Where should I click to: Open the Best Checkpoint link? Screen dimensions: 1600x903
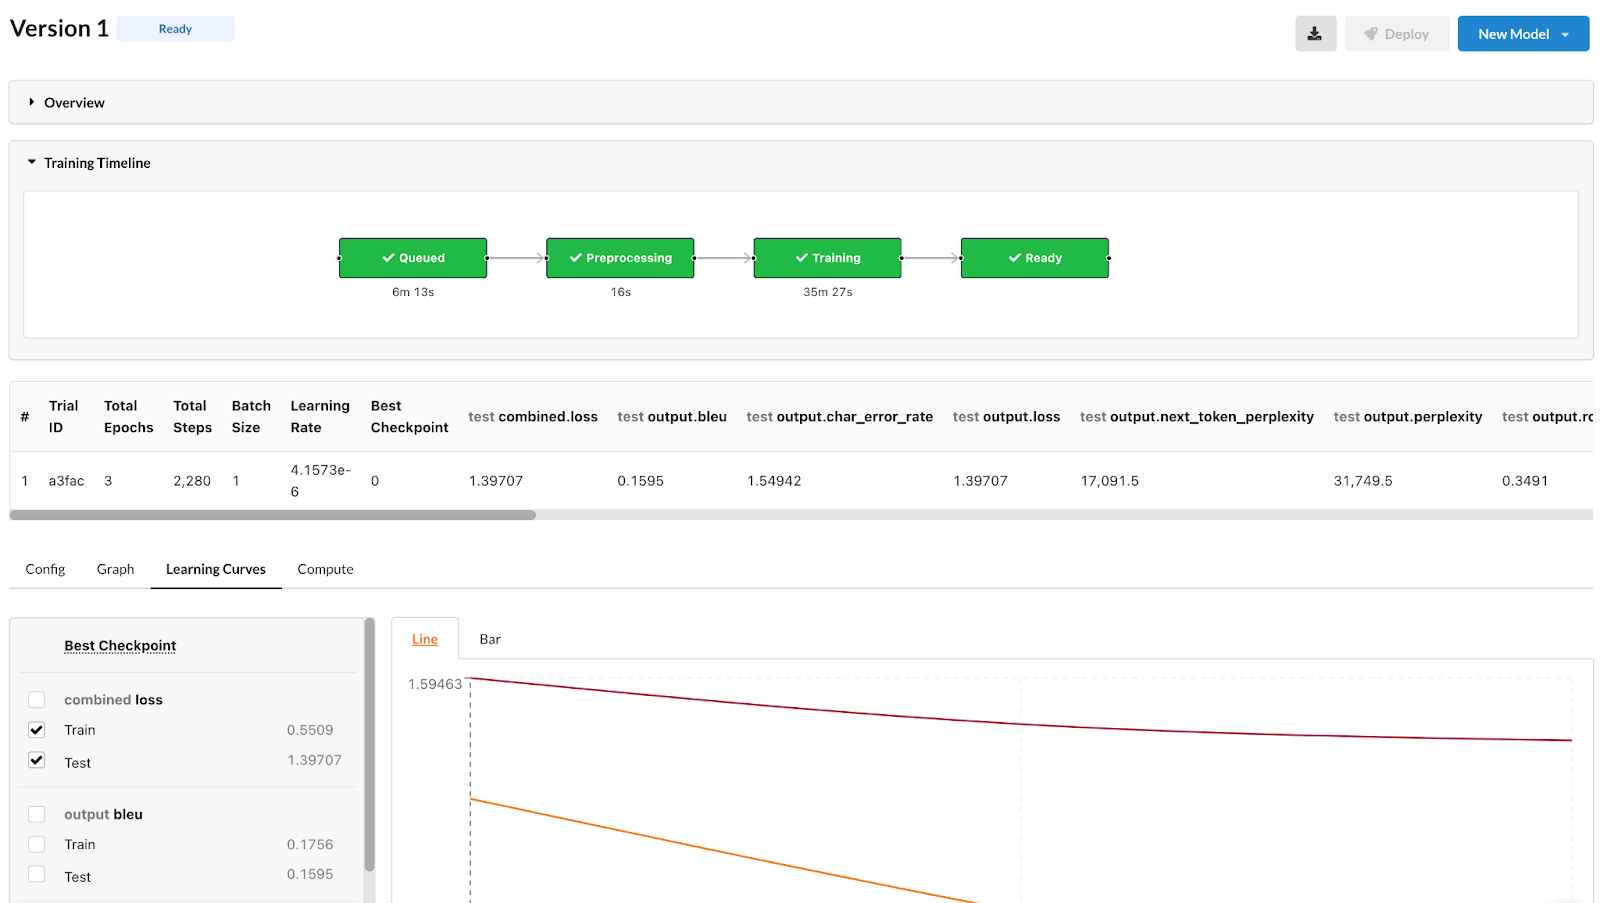pyautogui.click(x=120, y=645)
